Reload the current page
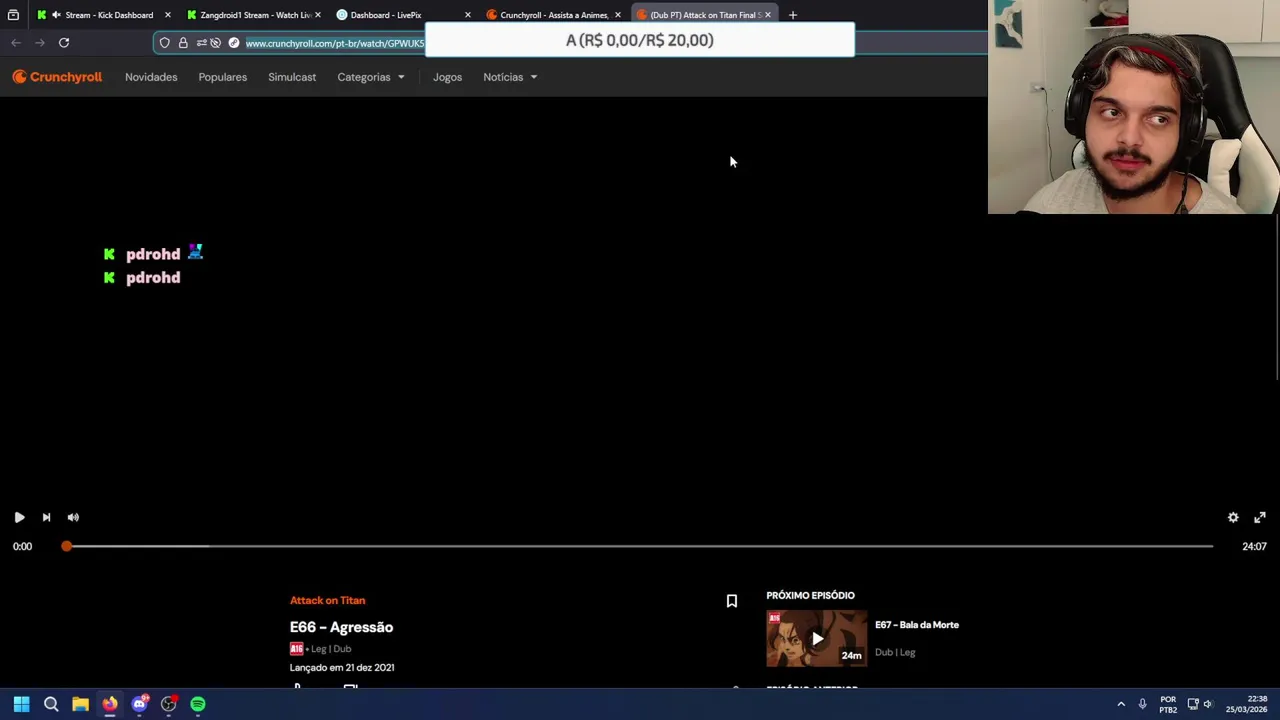 (64, 42)
